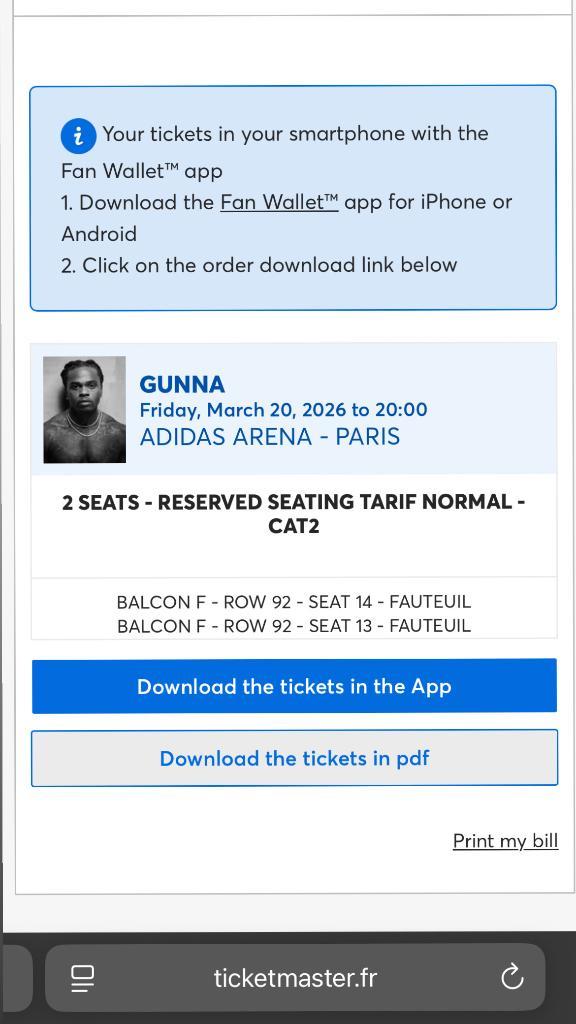Viewport: 576px width, 1024px height.
Task: Tap the blue Fan Wallet info banner
Action: [x=294, y=198]
